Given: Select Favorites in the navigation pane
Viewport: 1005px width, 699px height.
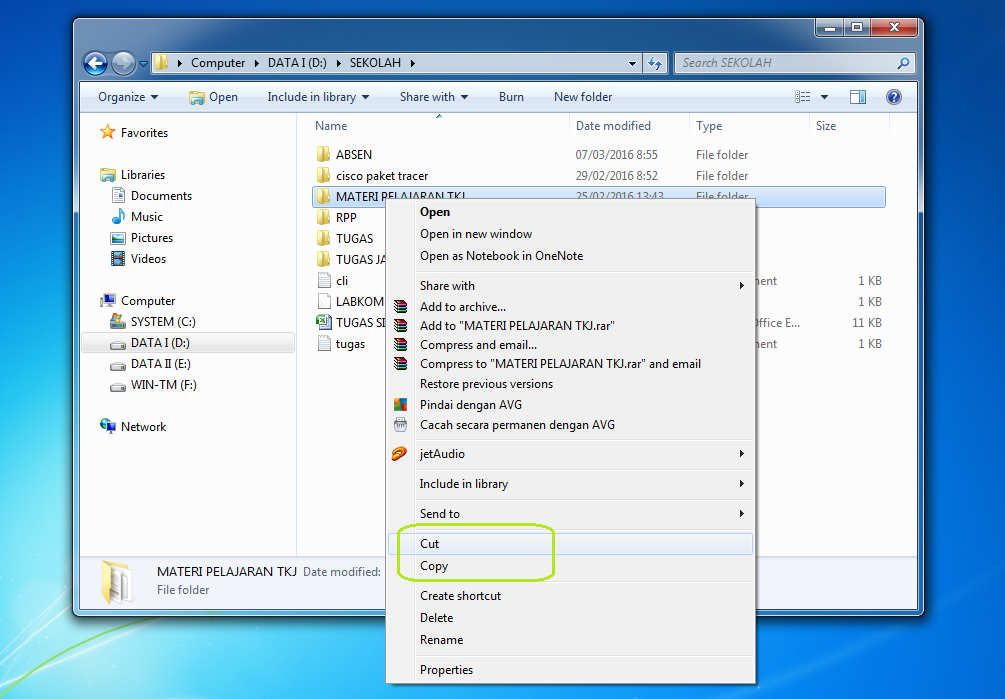Looking at the screenshot, I should tap(135, 133).
